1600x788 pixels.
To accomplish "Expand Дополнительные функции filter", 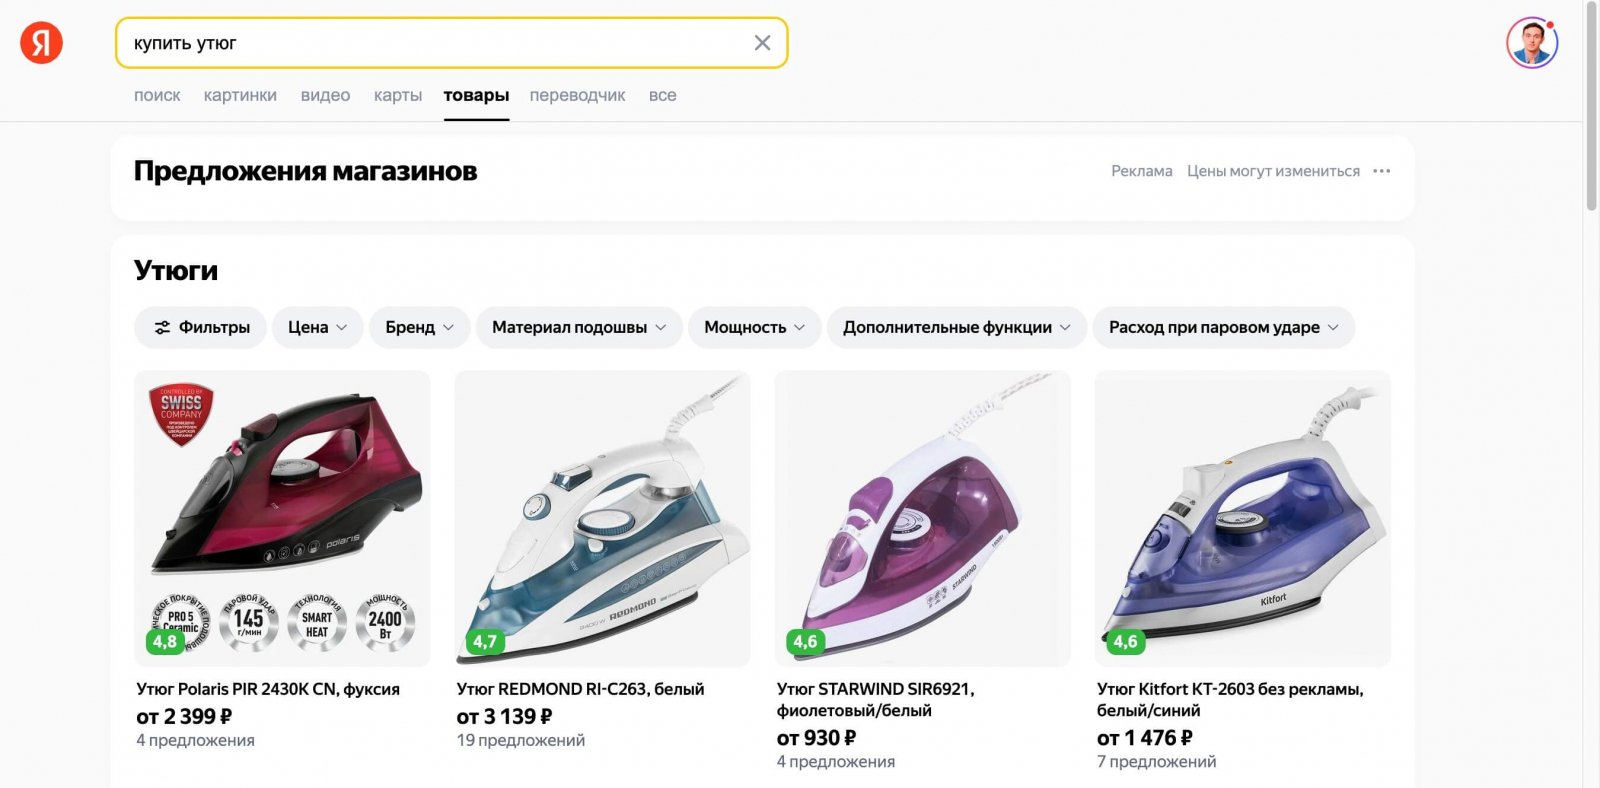I will (956, 327).
